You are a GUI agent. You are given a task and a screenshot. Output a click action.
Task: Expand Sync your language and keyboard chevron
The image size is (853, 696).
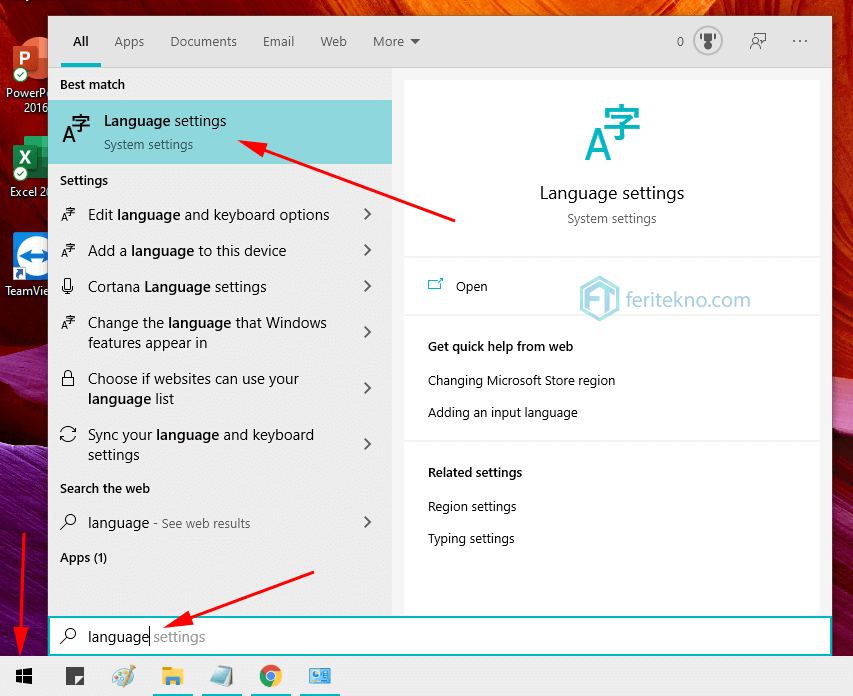pos(367,444)
